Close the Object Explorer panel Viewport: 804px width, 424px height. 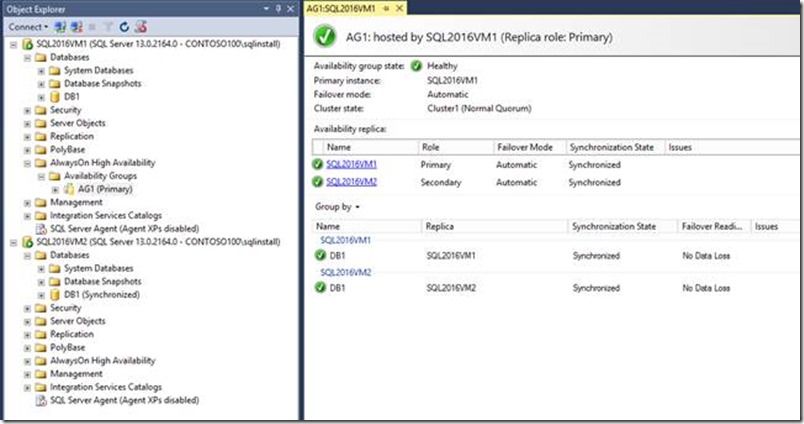pyautogui.click(x=291, y=9)
